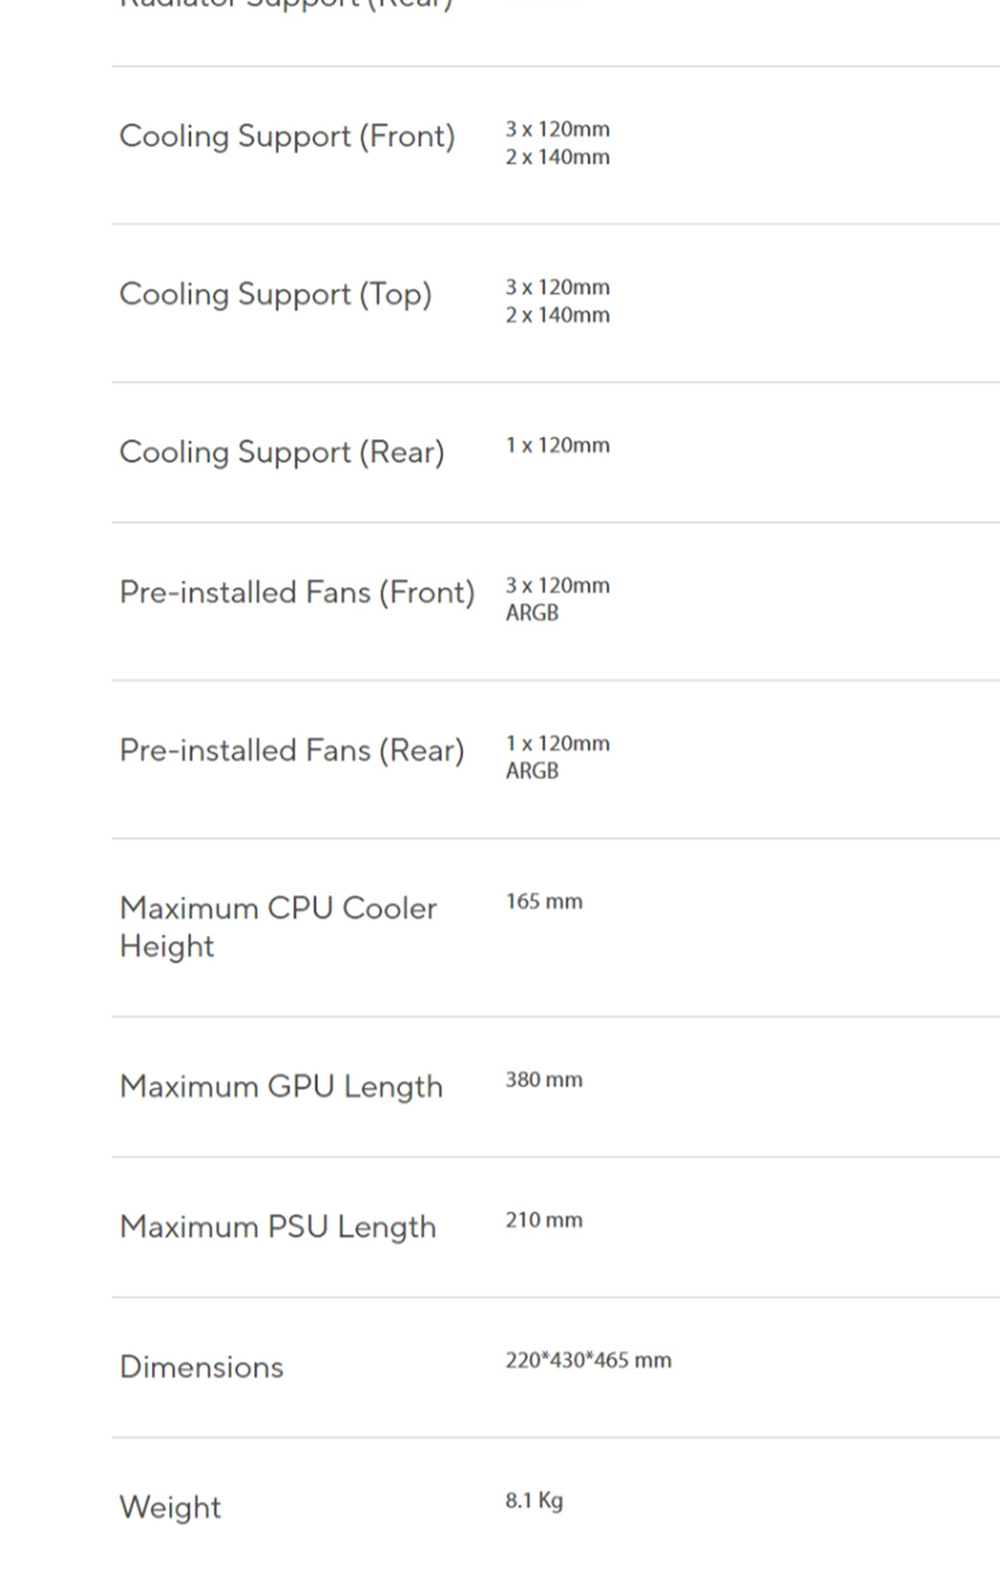Click the 210 mm PSU length value
The image size is (1000, 1573).
point(544,1220)
